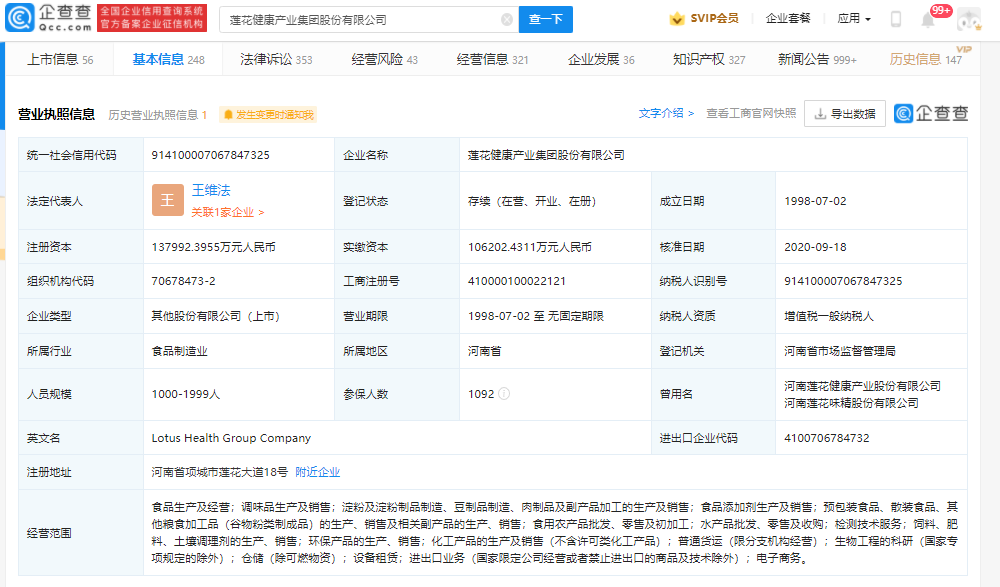This screenshot has height=587, width=1000.
Task: Click former name 河南莲花味精股份有限公司
Action: [x=851, y=403]
